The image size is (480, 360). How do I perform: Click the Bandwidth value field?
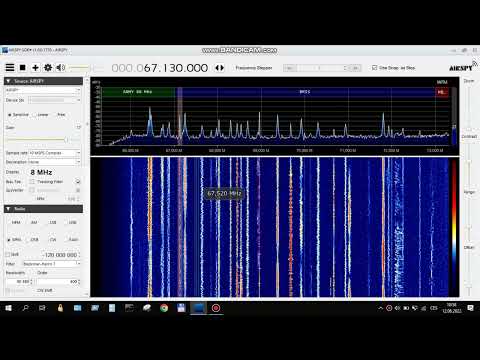click(19, 282)
